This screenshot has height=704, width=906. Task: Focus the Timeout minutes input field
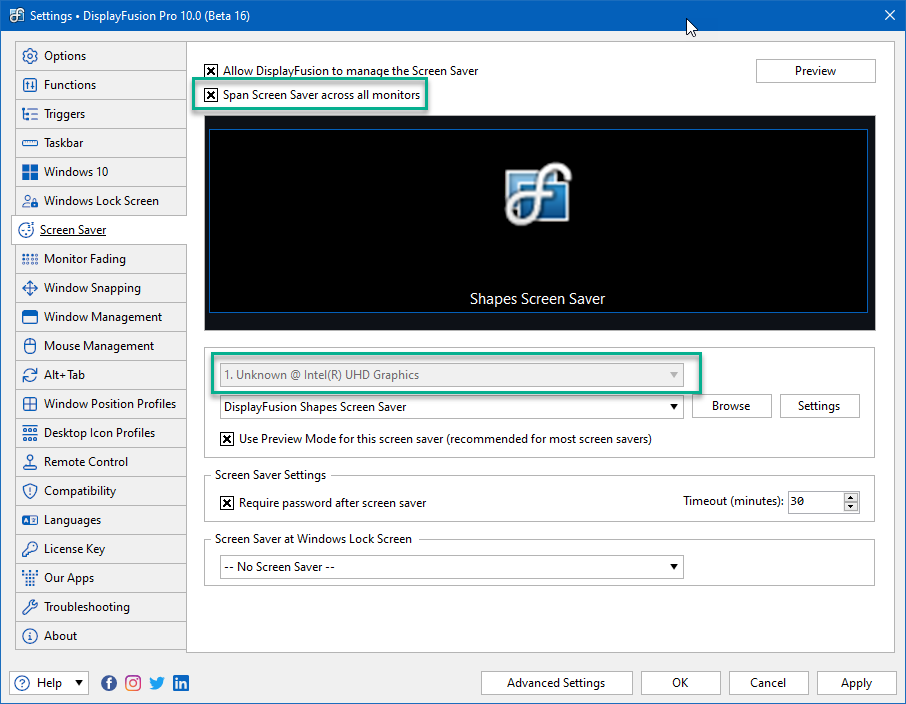tap(816, 502)
